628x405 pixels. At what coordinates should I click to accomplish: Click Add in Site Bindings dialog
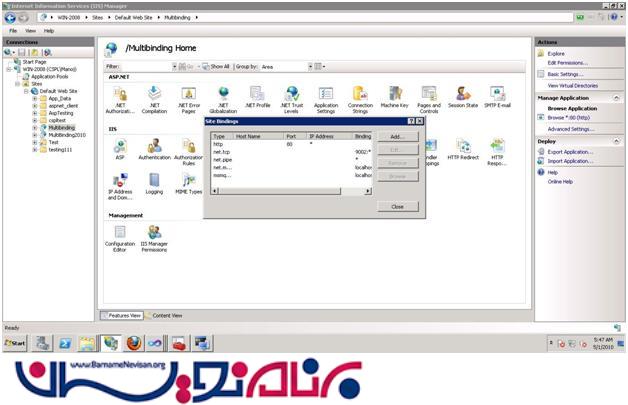pyautogui.click(x=398, y=137)
